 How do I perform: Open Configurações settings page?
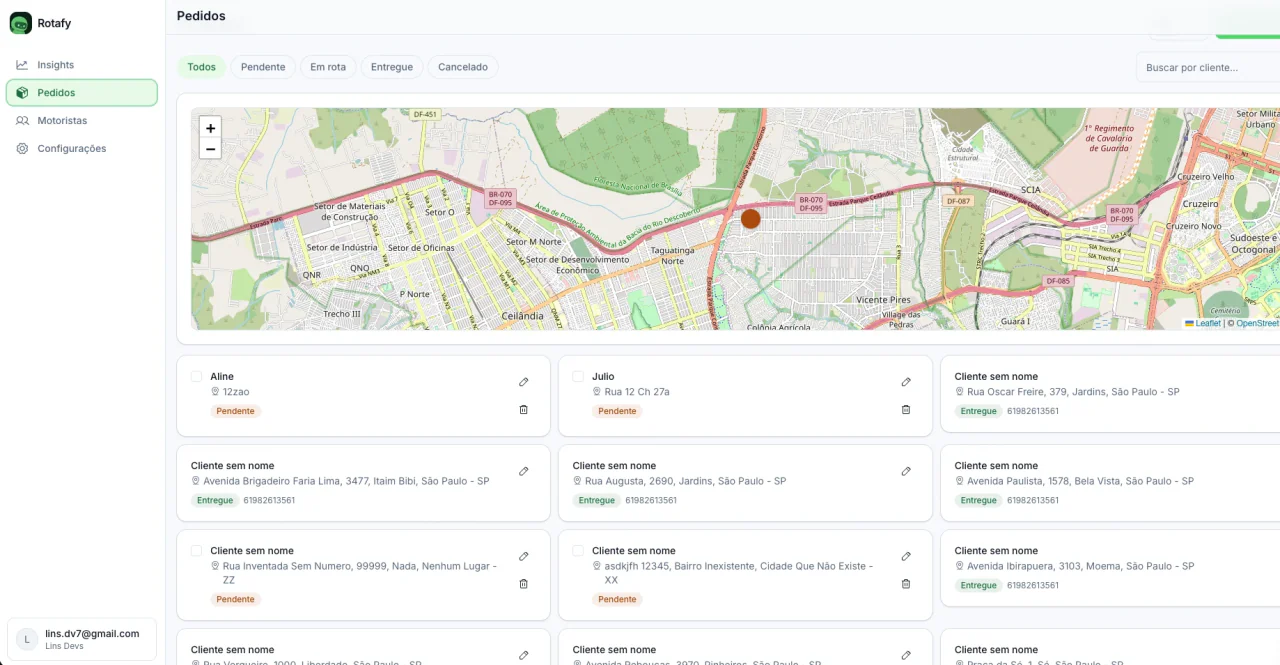82,149
